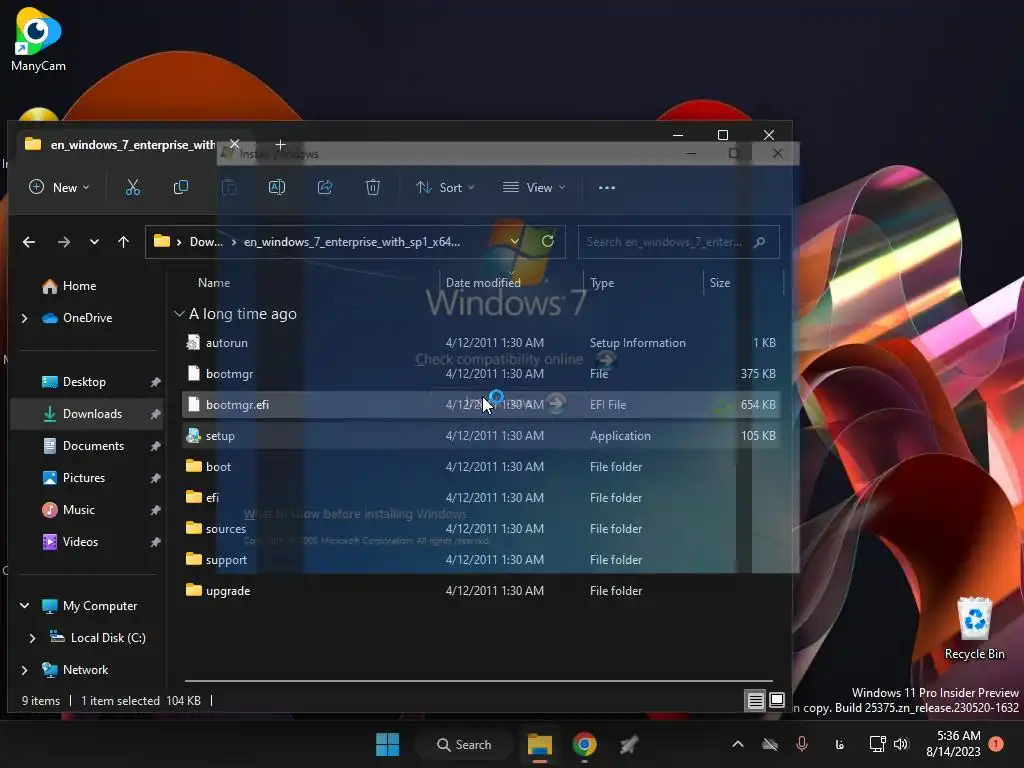Select the setup application
The height and width of the screenshot is (768, 1024).
[481, 436]
